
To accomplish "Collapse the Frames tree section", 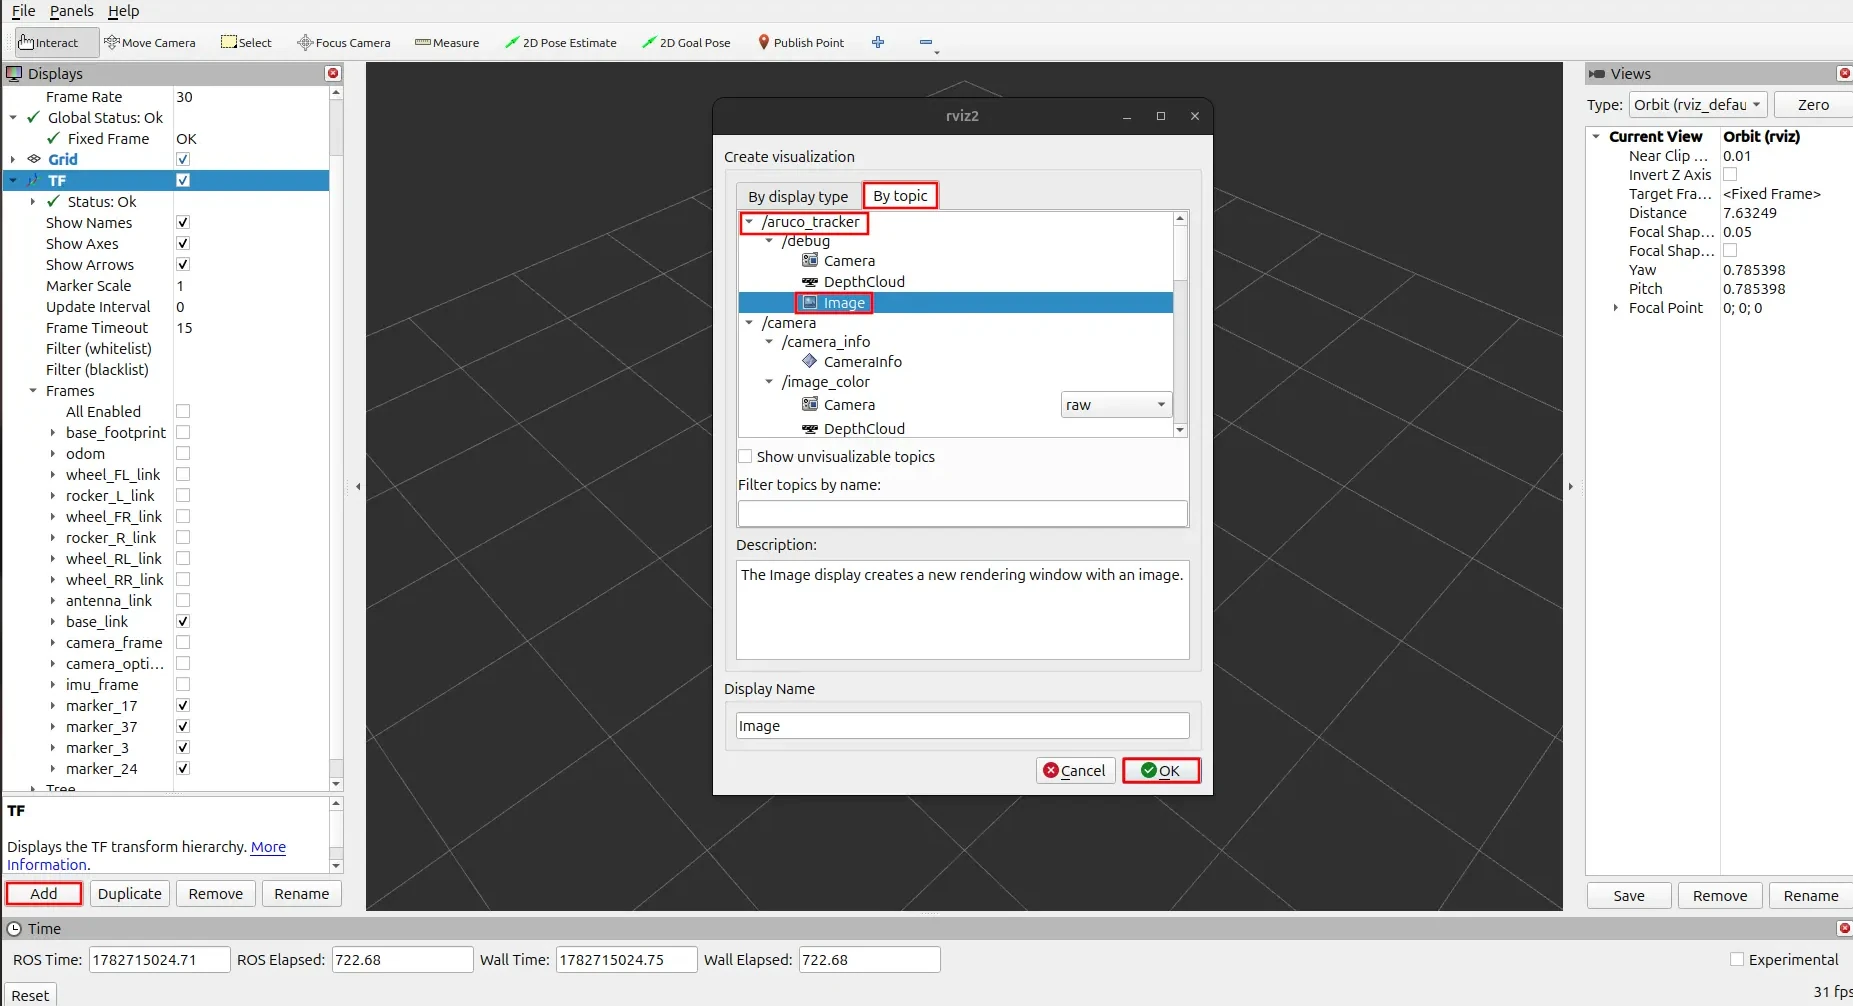I will click(x=33, y=390).
